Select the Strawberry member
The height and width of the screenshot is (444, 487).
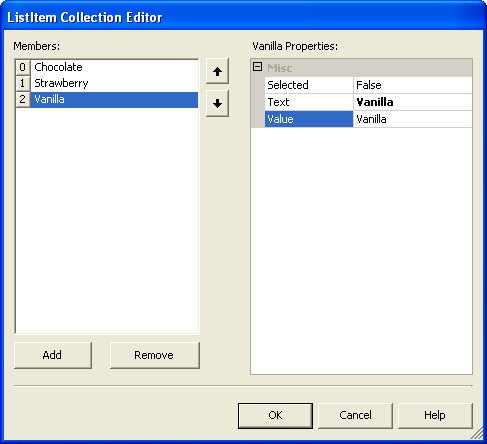tap(114, 83)
